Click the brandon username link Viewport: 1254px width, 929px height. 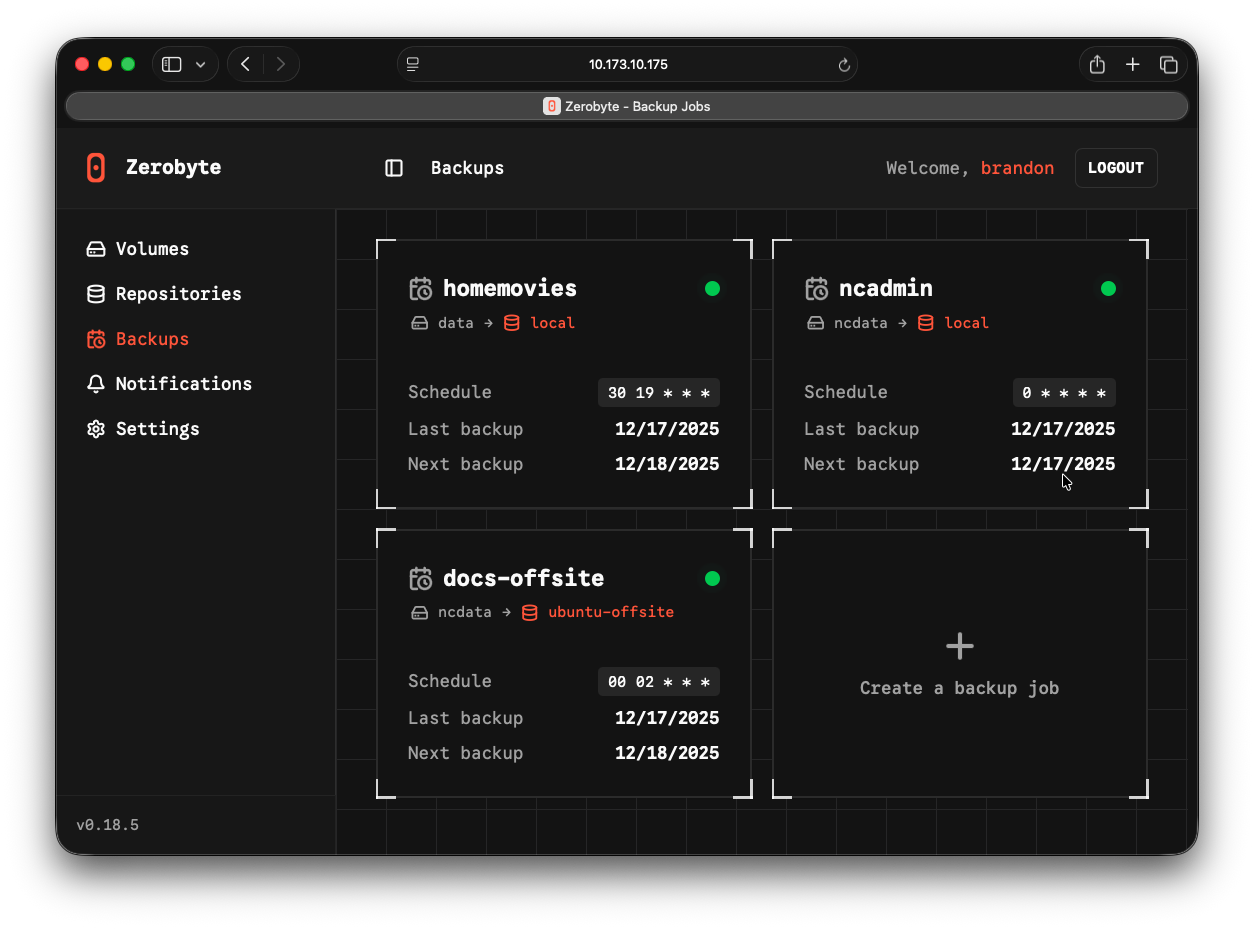tap(1017, 167)
